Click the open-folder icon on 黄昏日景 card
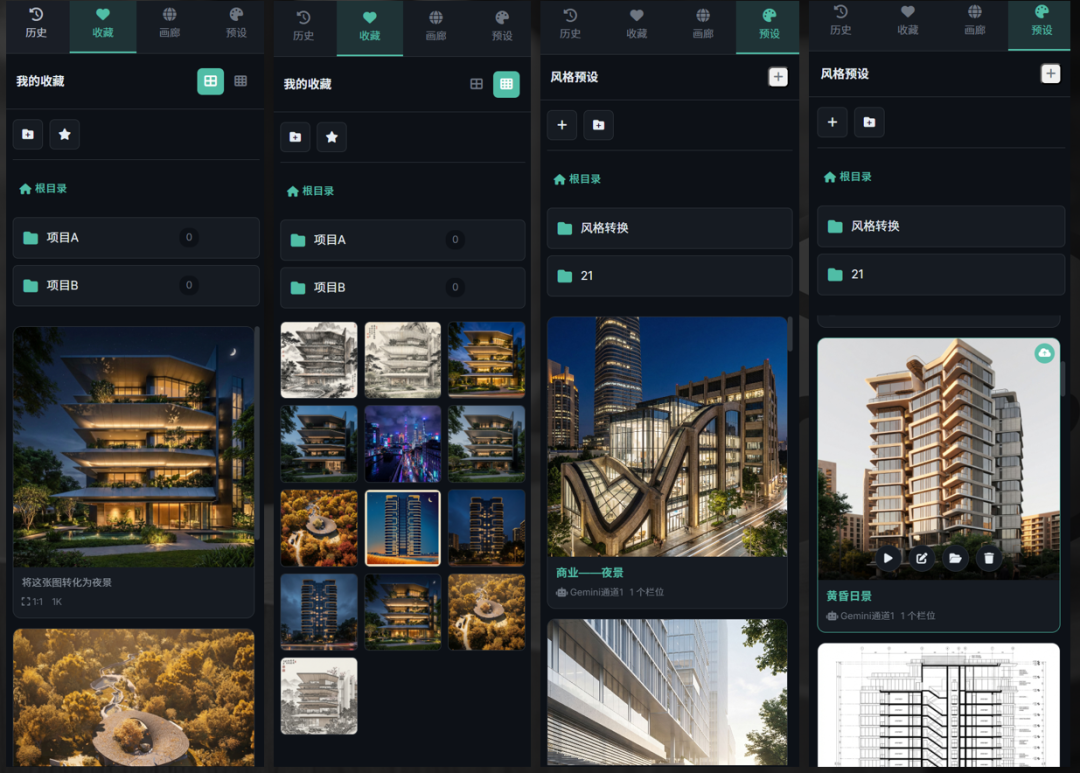This screenshot has width=1080, height=773. 955,558
